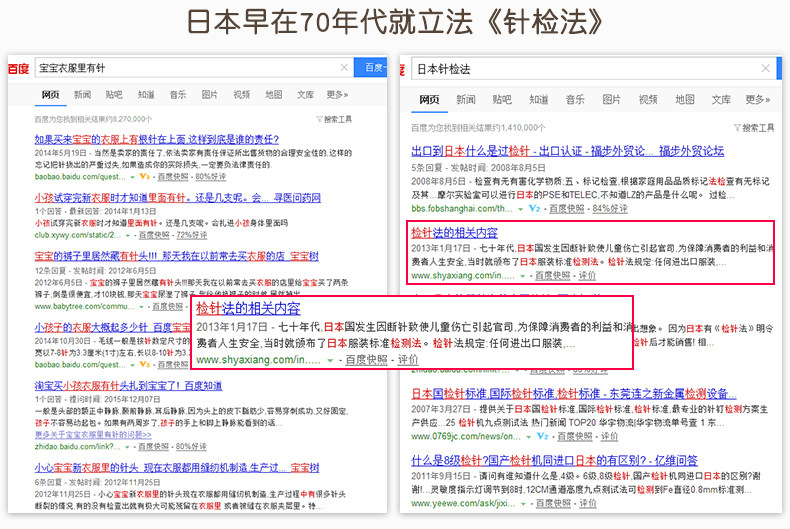Open 音乐 tab in right window
Image resolution: width=790 pixels, height=529 pixels.
pos(575,100)
